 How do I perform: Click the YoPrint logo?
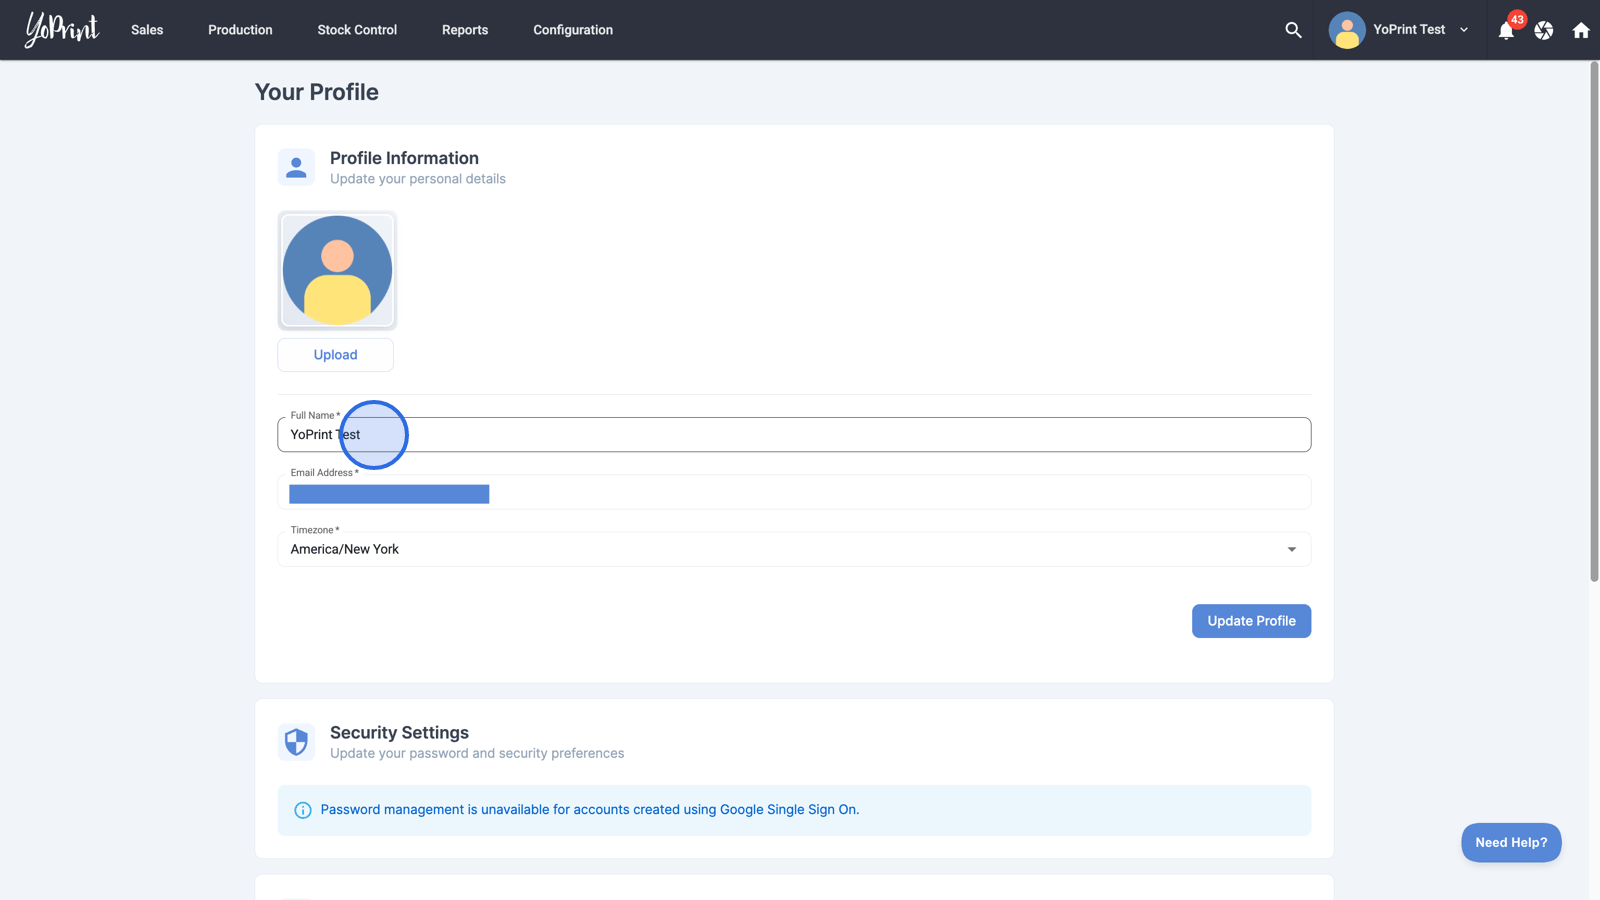click(62, 29)
